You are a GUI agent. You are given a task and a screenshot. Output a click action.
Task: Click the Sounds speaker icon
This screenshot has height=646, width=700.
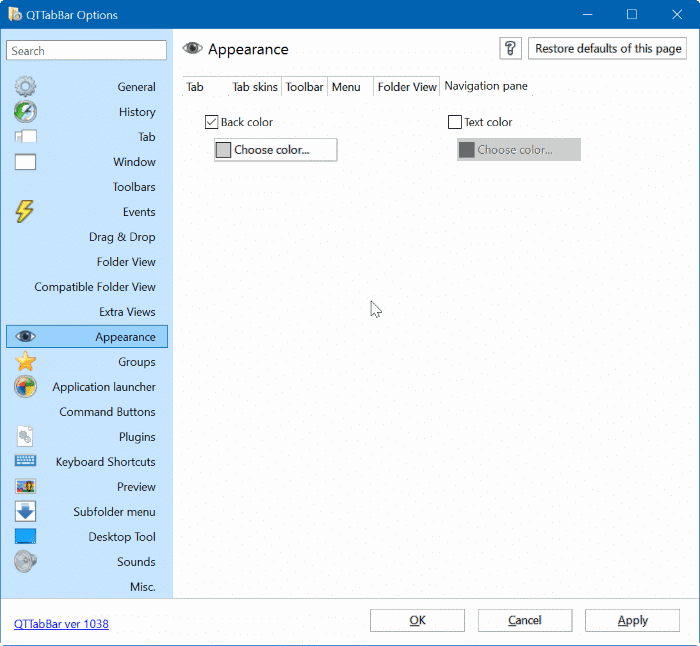point(25,561)
